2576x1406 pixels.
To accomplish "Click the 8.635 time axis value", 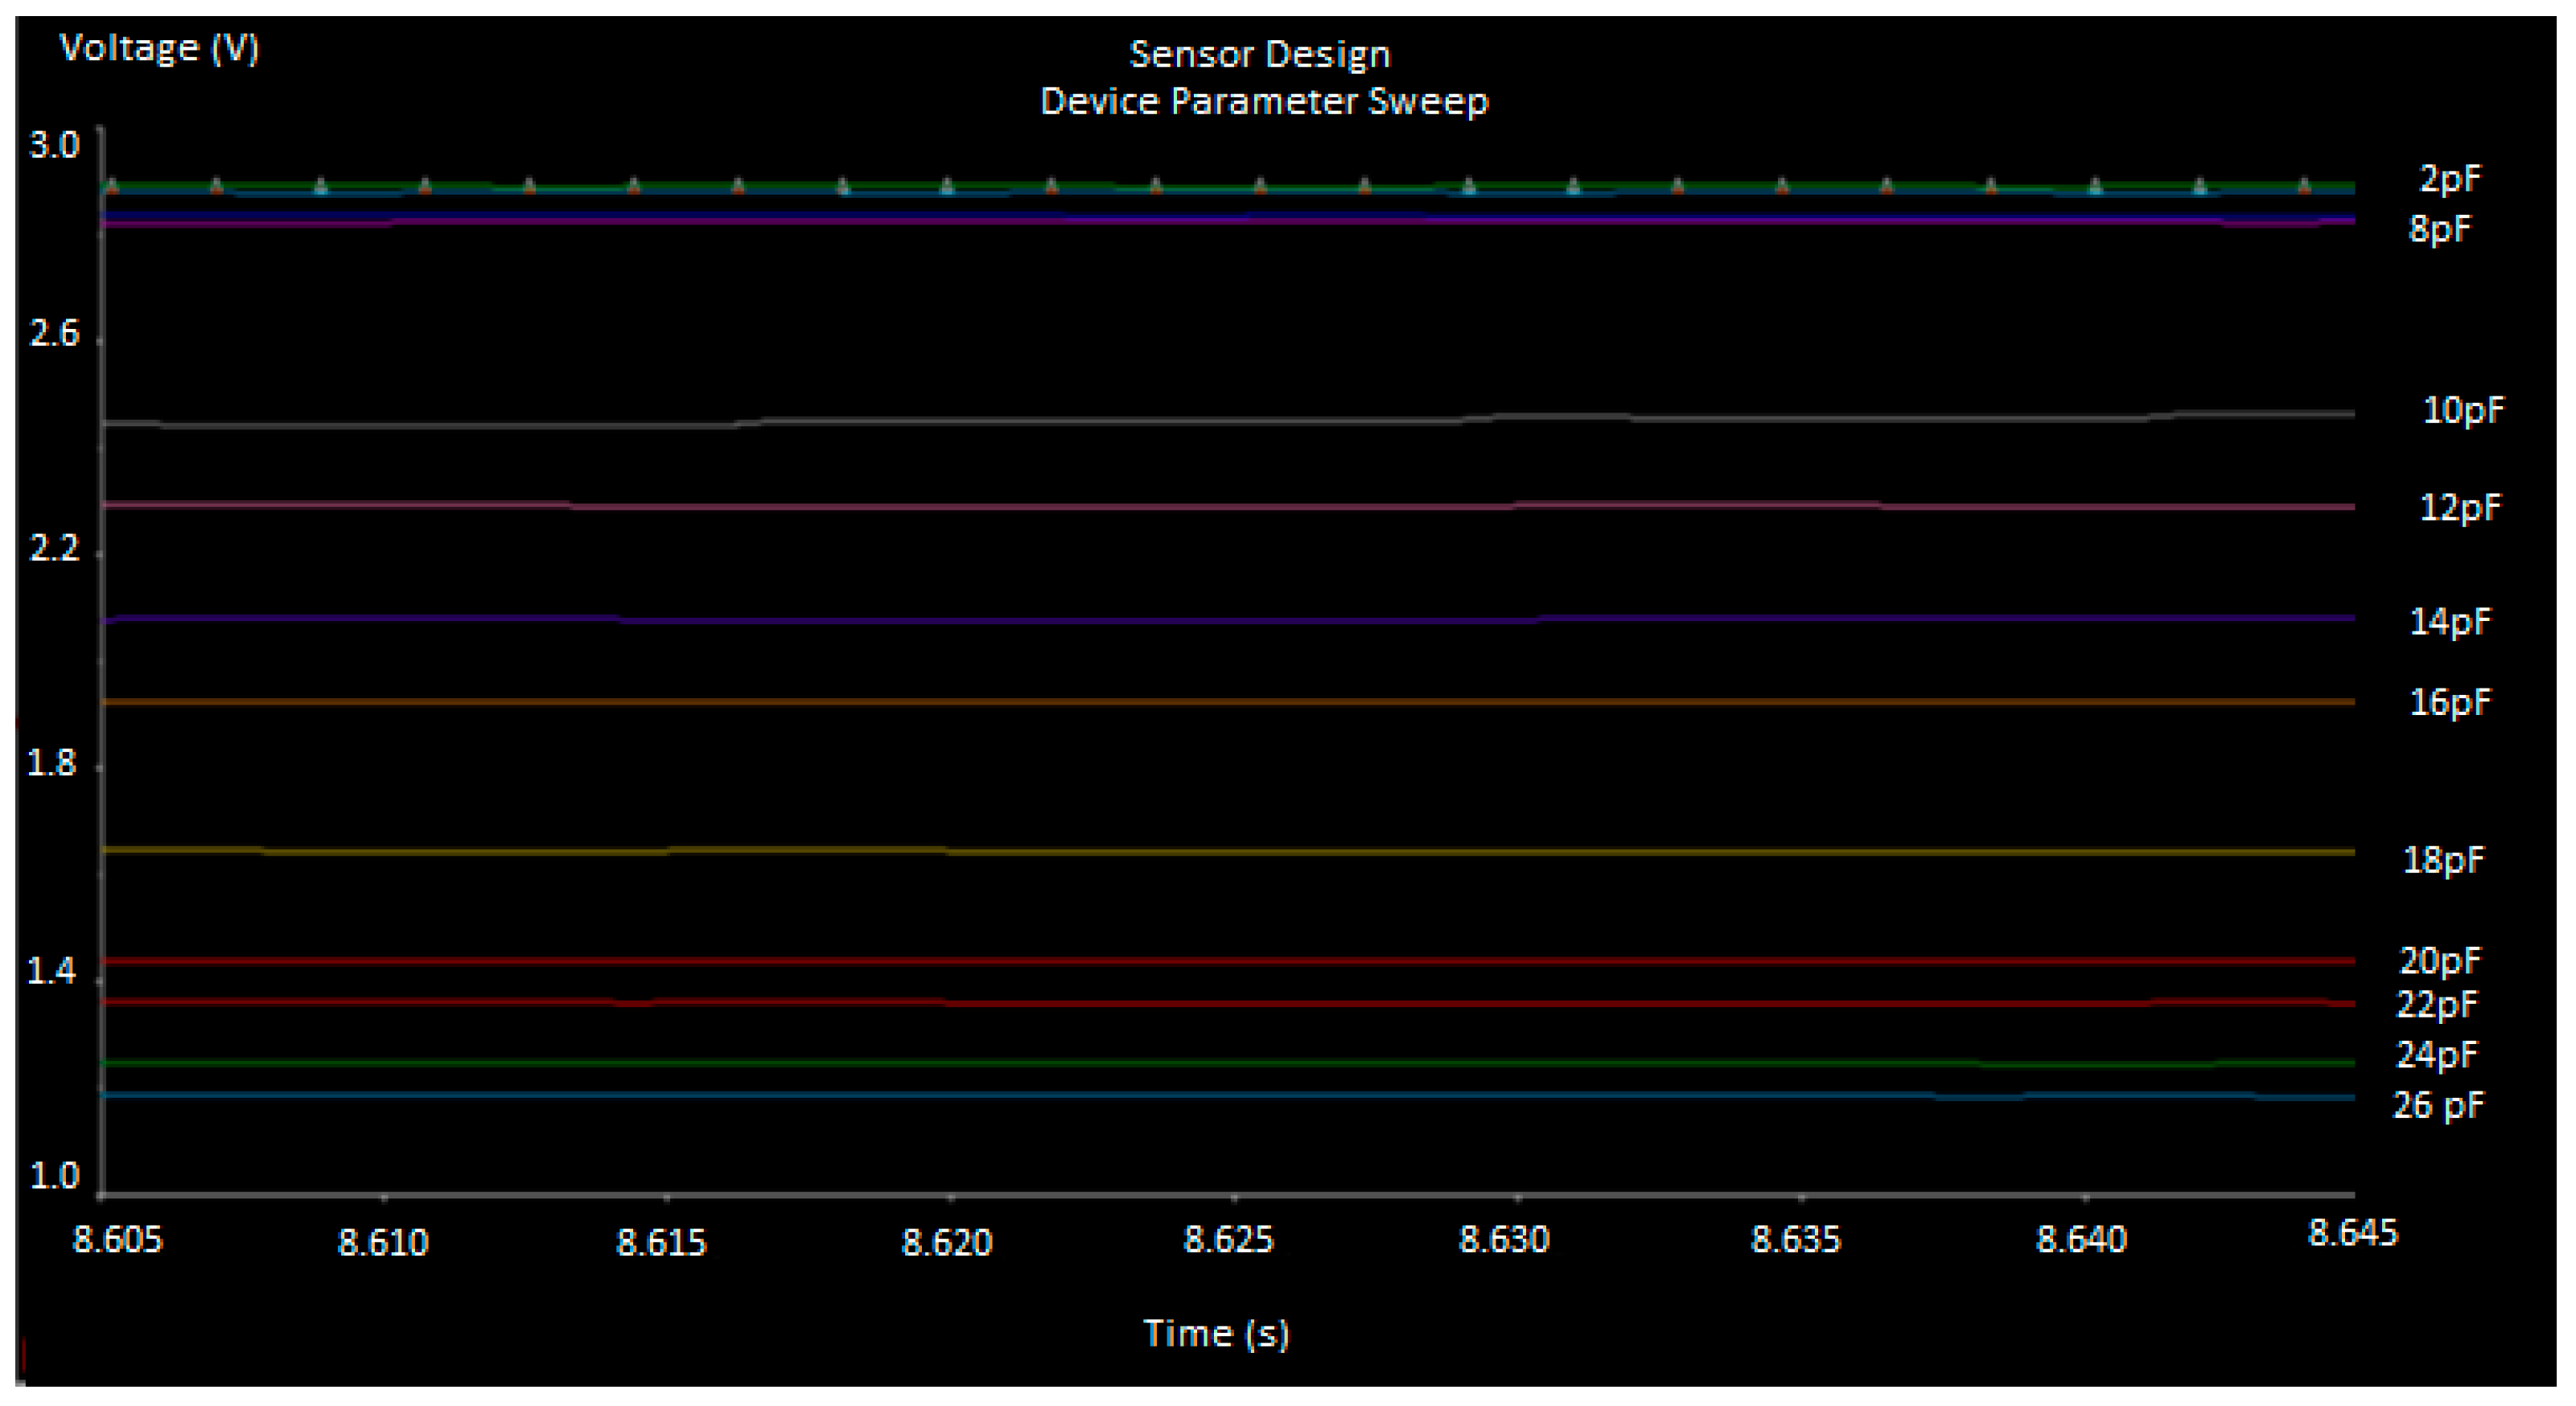I will [1796, 1240].
